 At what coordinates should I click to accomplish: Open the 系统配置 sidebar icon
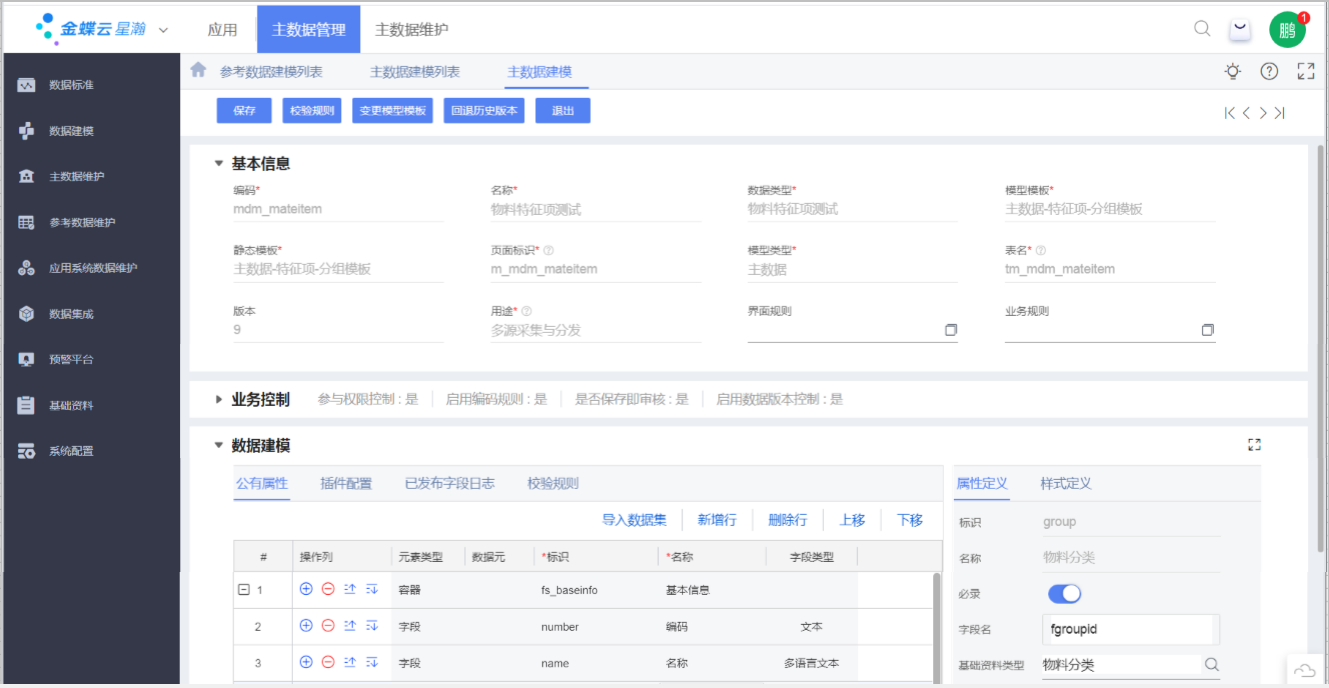[x=27, y=451]
